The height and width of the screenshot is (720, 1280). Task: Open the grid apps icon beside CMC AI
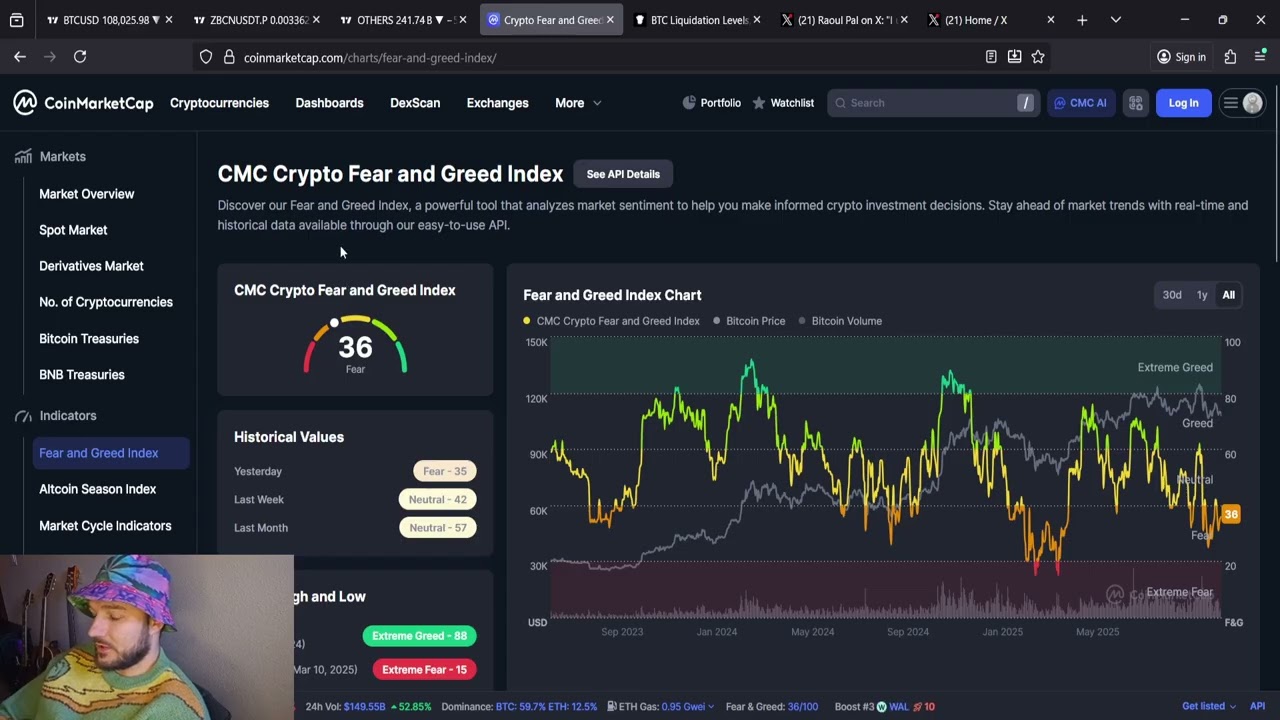point(1135,103)
